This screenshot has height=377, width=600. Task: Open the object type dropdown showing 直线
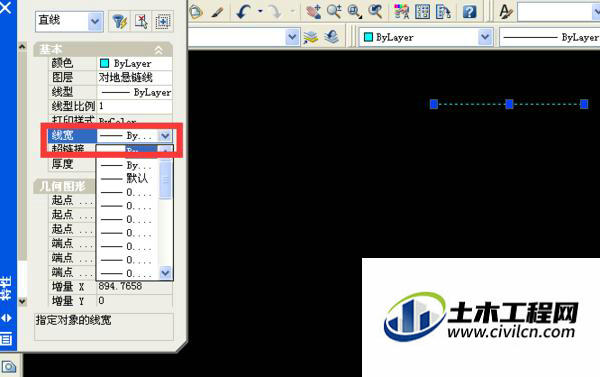[x=95, y=21]
